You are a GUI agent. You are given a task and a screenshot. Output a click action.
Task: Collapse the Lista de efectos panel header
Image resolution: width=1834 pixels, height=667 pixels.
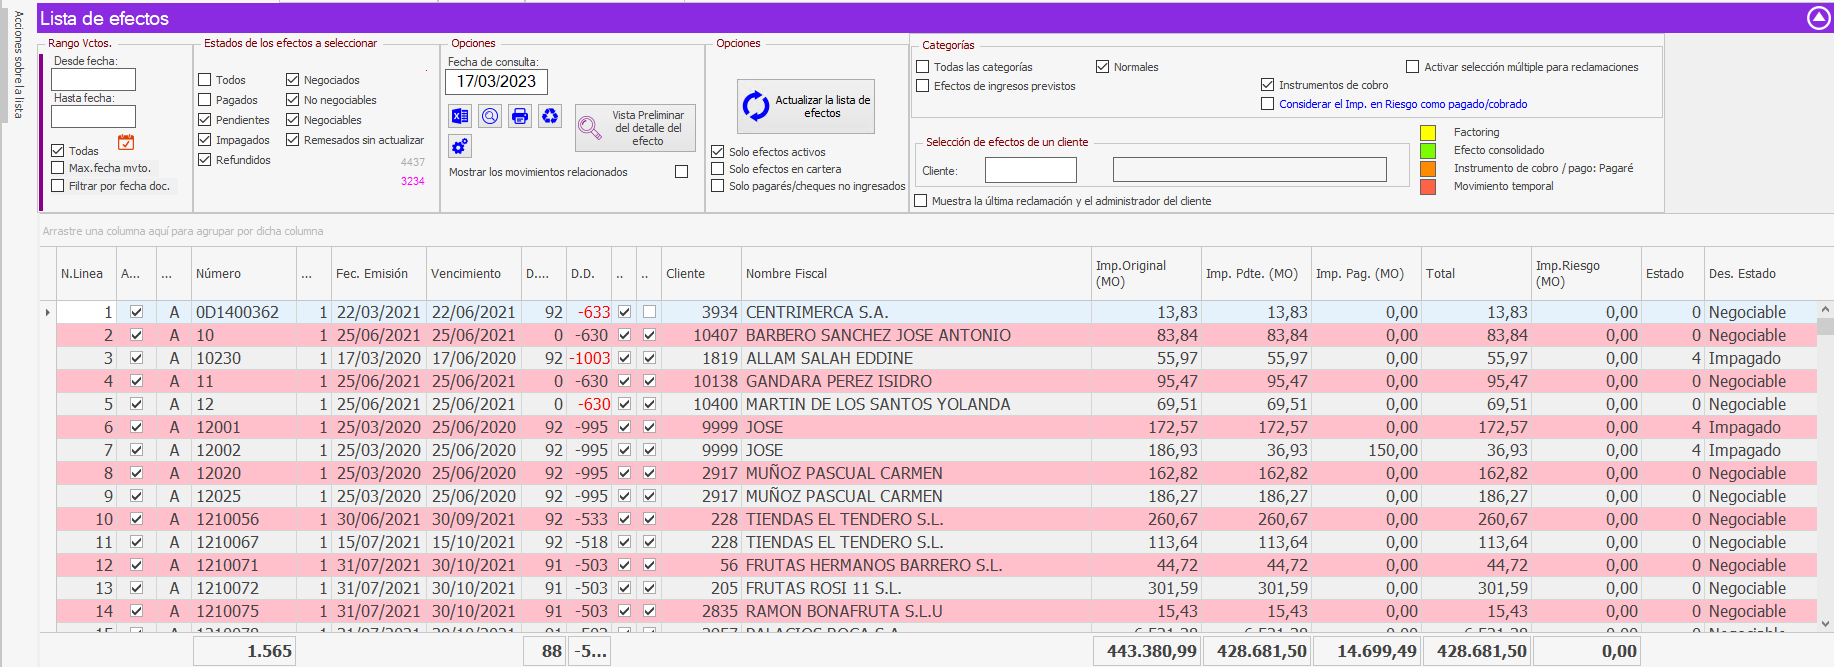click(1818, 18)
